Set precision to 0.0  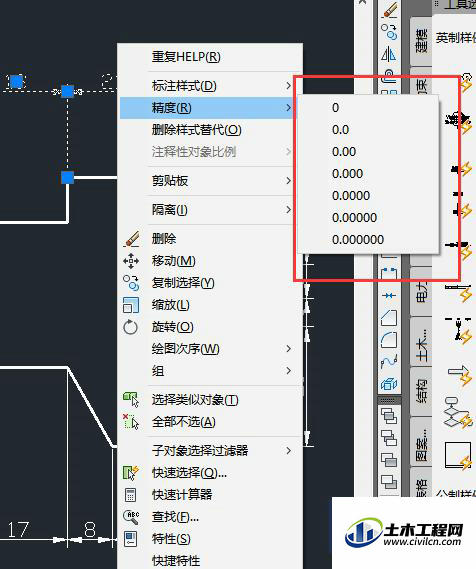click(x=368, y=130)
